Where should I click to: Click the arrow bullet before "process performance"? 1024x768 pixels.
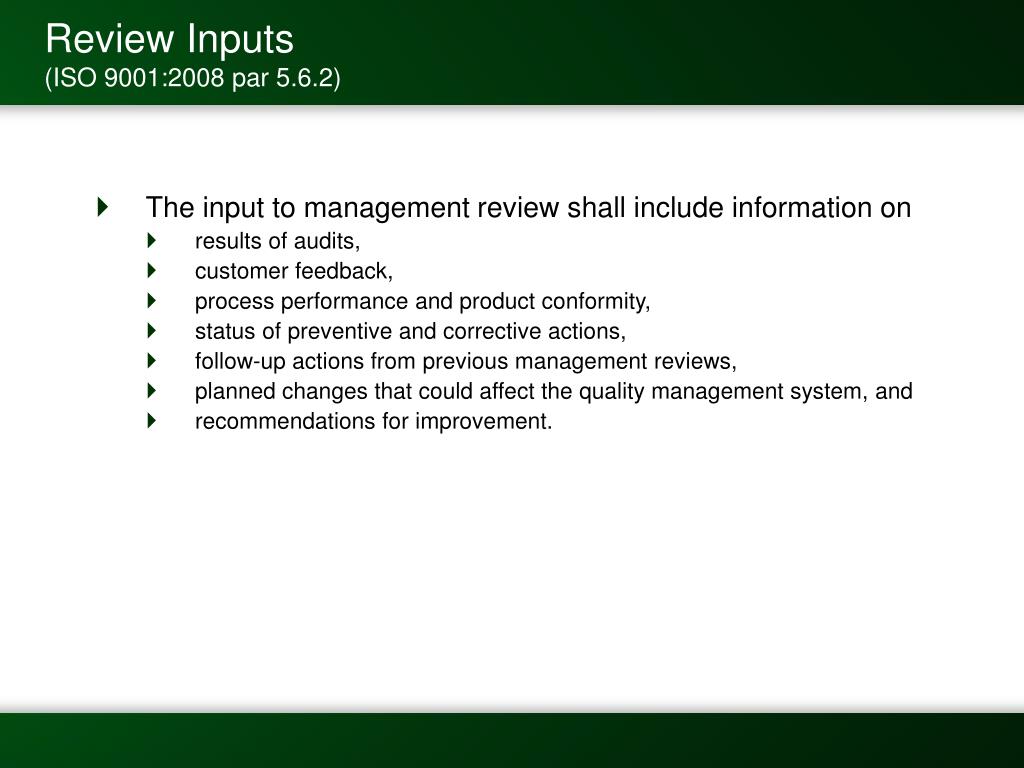(x=152, y=300)
